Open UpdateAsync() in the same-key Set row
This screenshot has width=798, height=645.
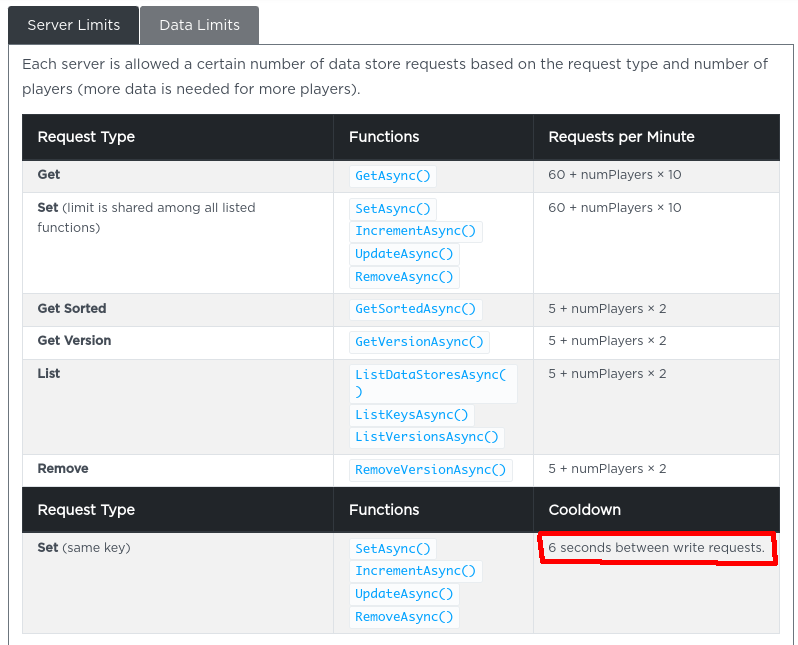click(x=404, y=594)
